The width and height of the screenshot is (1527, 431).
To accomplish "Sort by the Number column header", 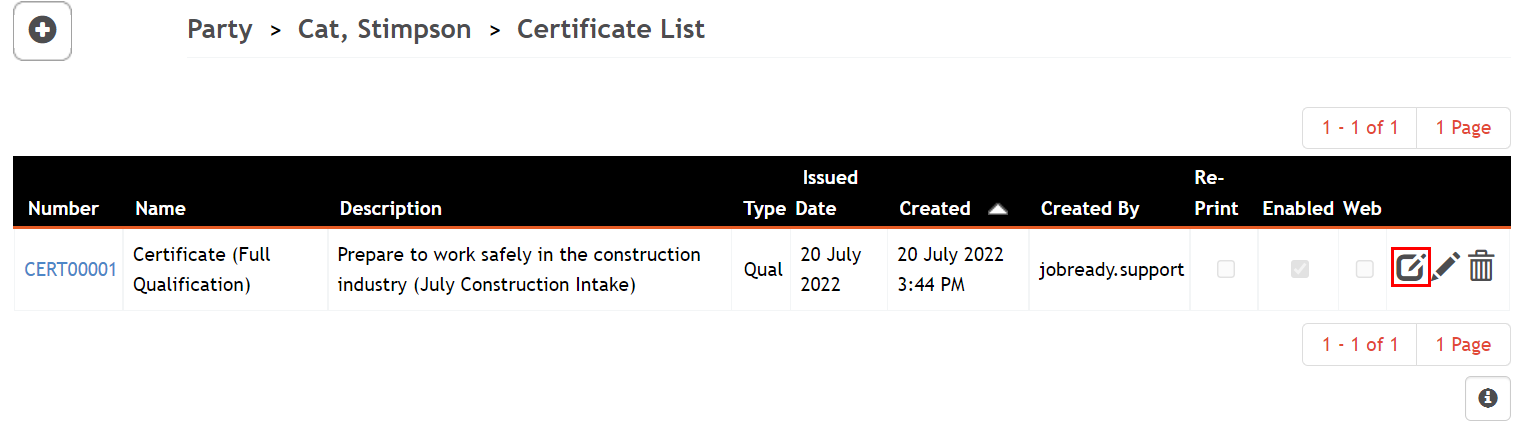I will click(x=63, y=209).
